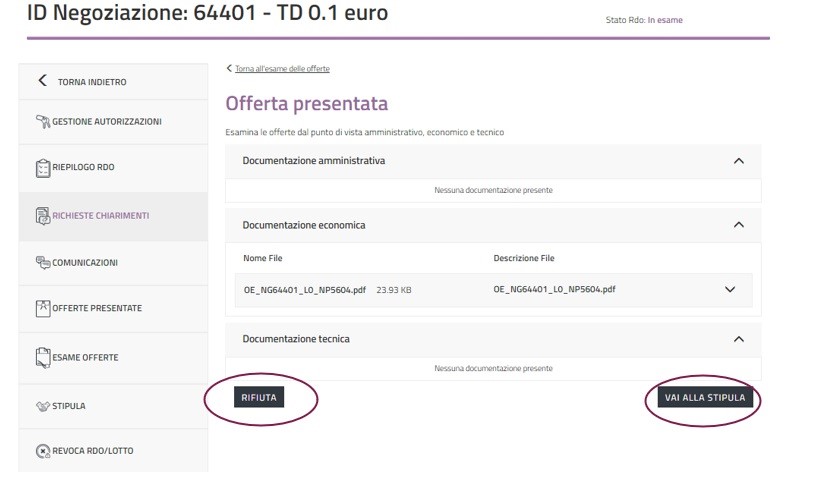Open the Esame Offerte menu item
Image resolution: width=814 pixels, height=484 pixels.
point(86,357)
